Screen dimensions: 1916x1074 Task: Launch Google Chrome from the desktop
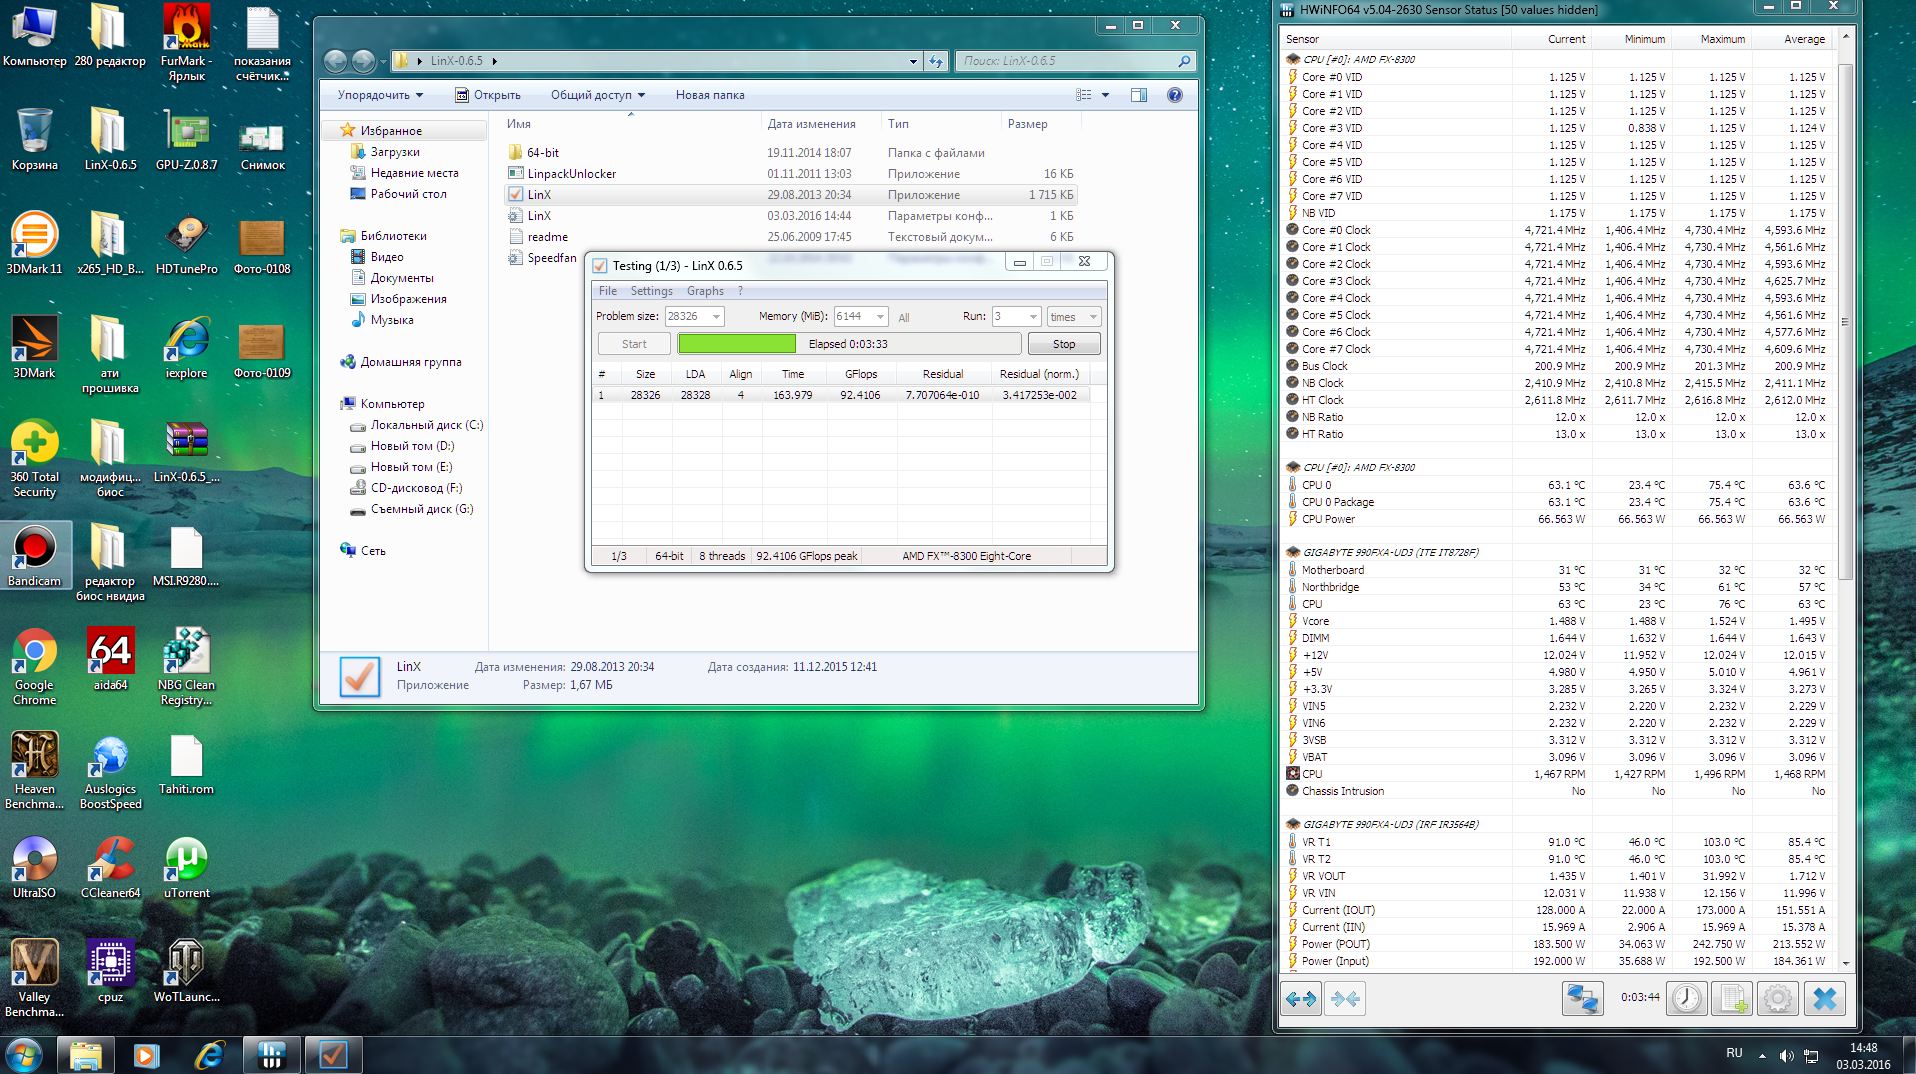point(34,666)
